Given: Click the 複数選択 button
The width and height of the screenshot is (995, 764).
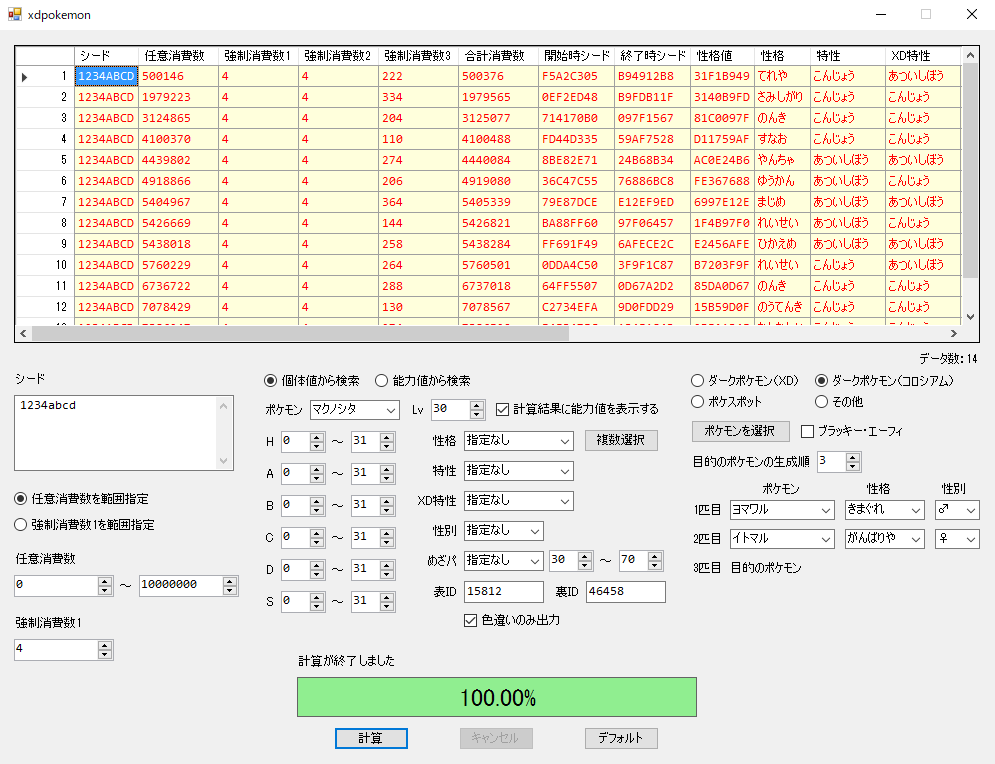Looking at the screenshot, I should [x=621, y=440].
